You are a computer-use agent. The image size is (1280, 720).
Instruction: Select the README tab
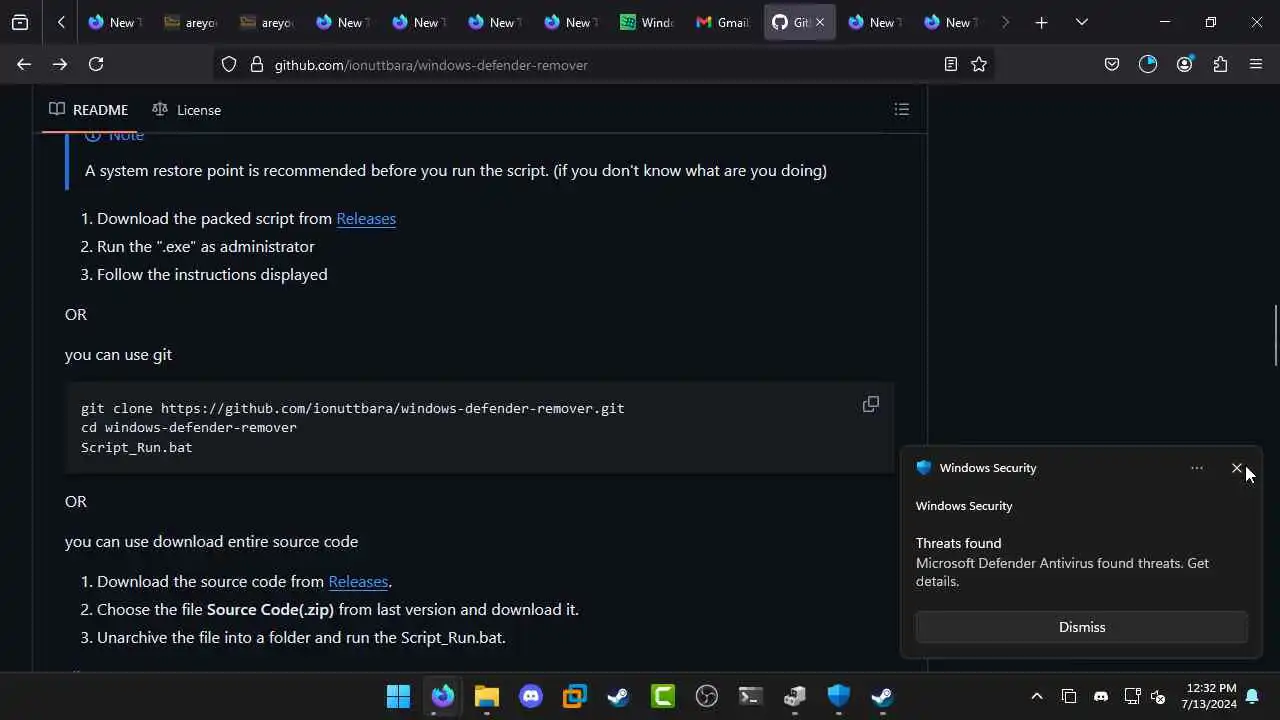pos(89,110)
